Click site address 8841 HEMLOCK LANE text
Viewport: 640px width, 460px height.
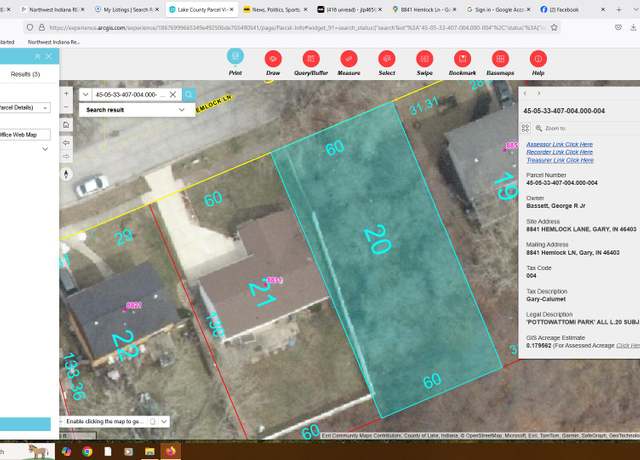[x=581, y=229]
